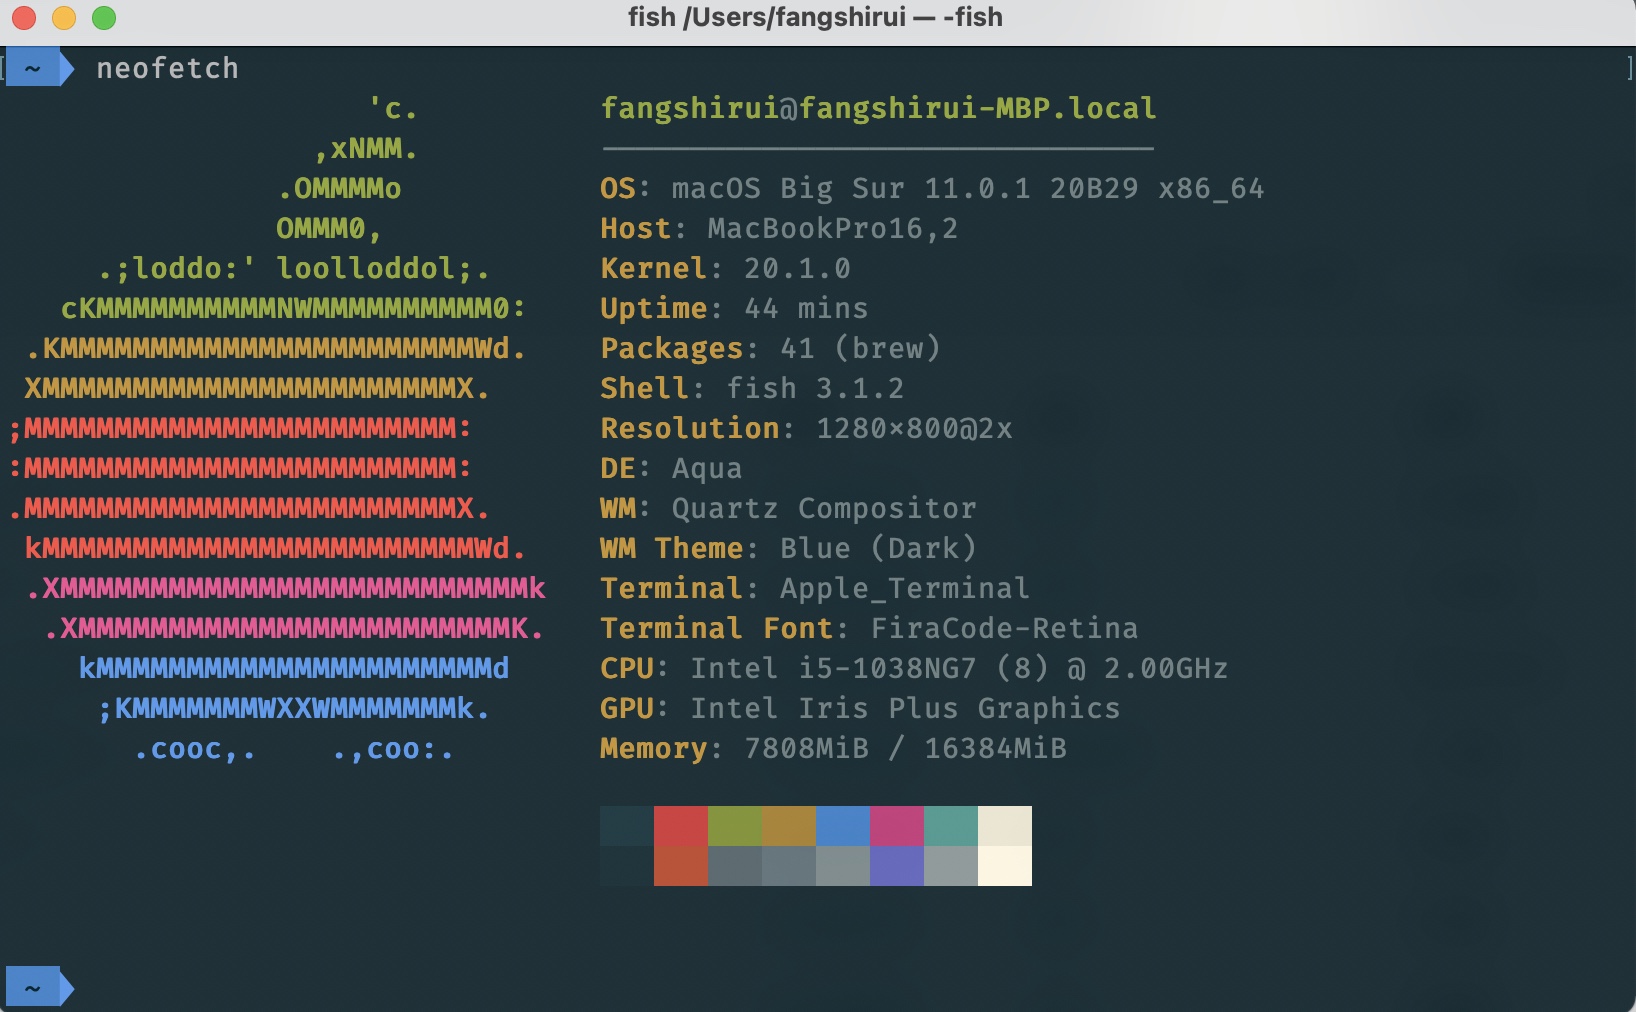Click the Shell value 'fish 3.1.2'
Viewport: 1636px width, 1012px height.
(x=815, y=388)
